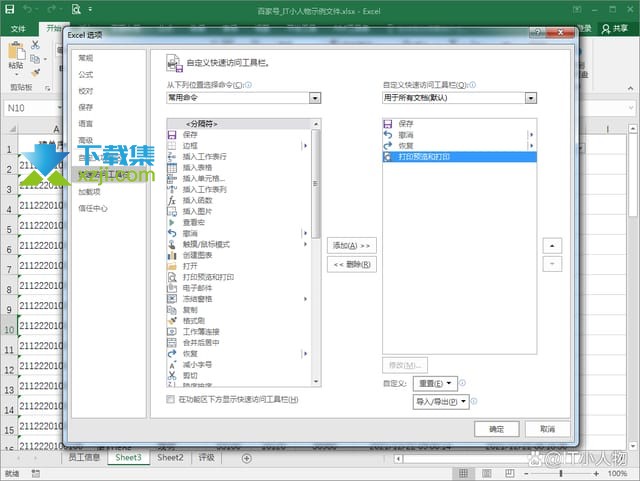Add a new sheet with the plus button
This screenshot has height=481, width=640.
coord(247,459)
